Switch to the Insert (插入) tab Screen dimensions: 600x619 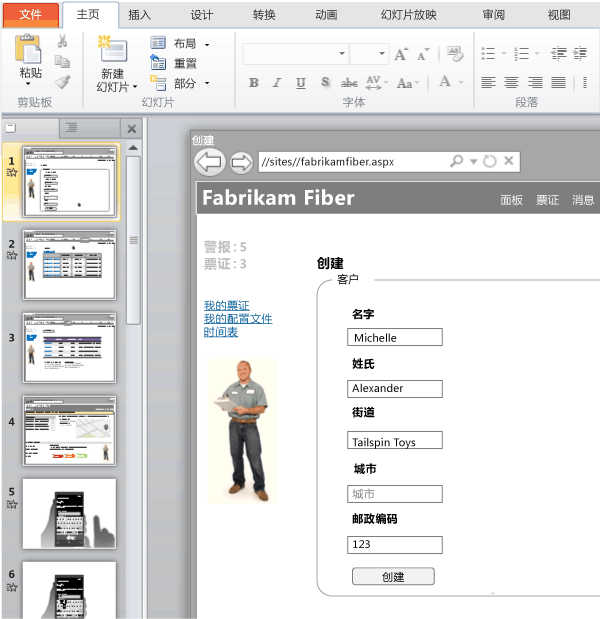click(x=139, y=15)
